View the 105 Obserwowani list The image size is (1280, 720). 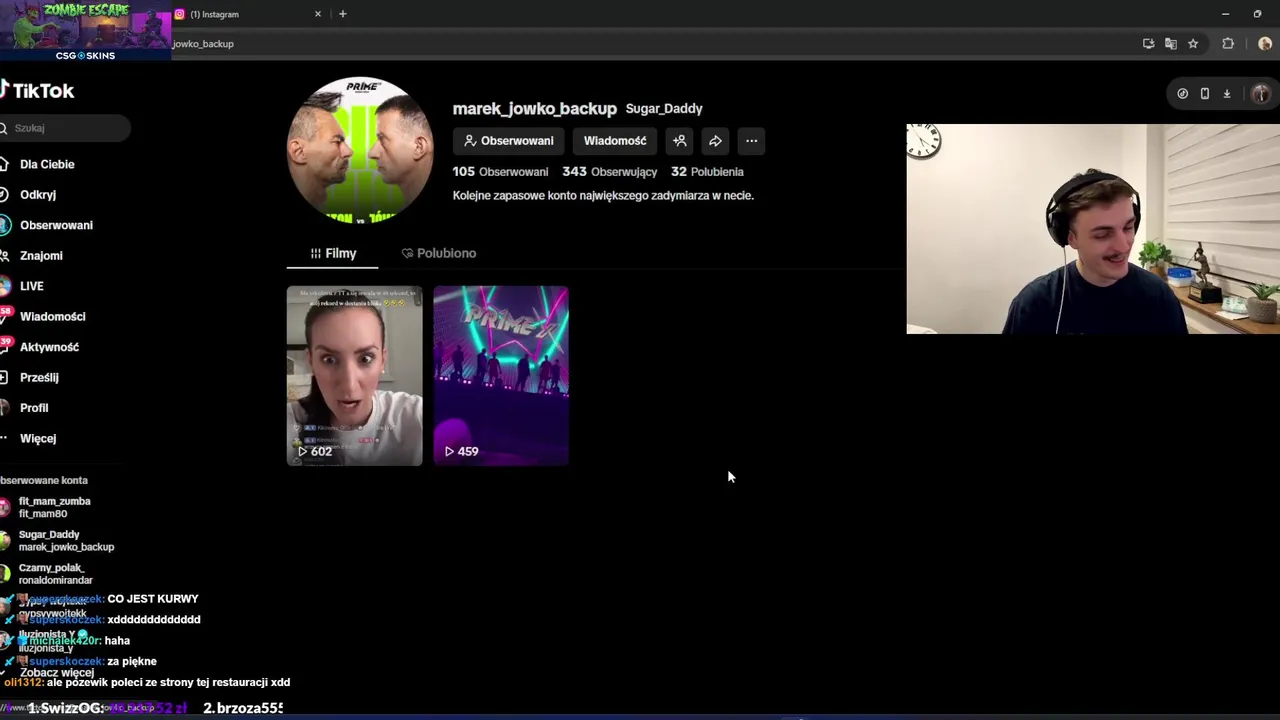click(500, 172)
